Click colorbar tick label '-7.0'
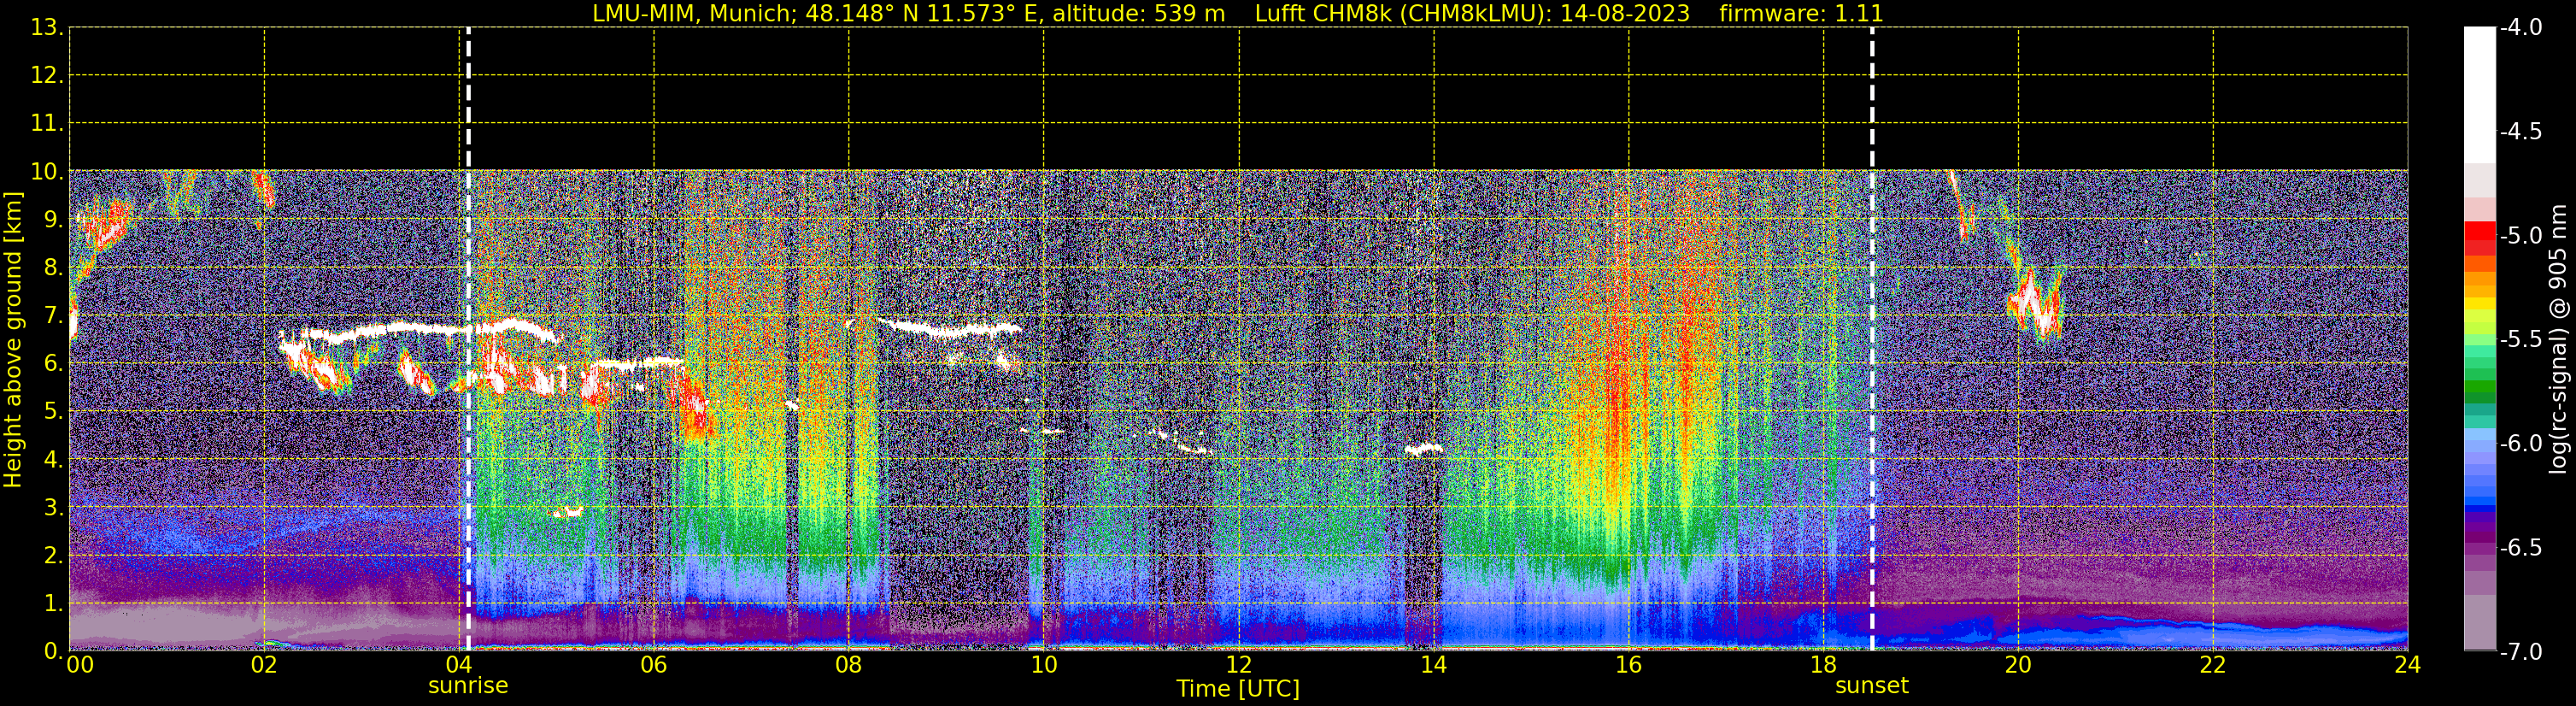 [x=2520, y=651]
